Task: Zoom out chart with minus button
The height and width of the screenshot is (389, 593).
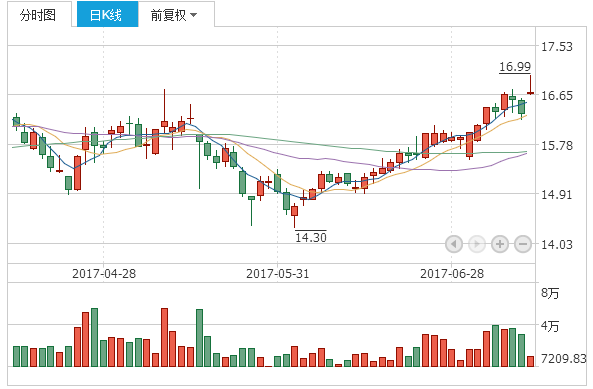Action: coord(523,244)
